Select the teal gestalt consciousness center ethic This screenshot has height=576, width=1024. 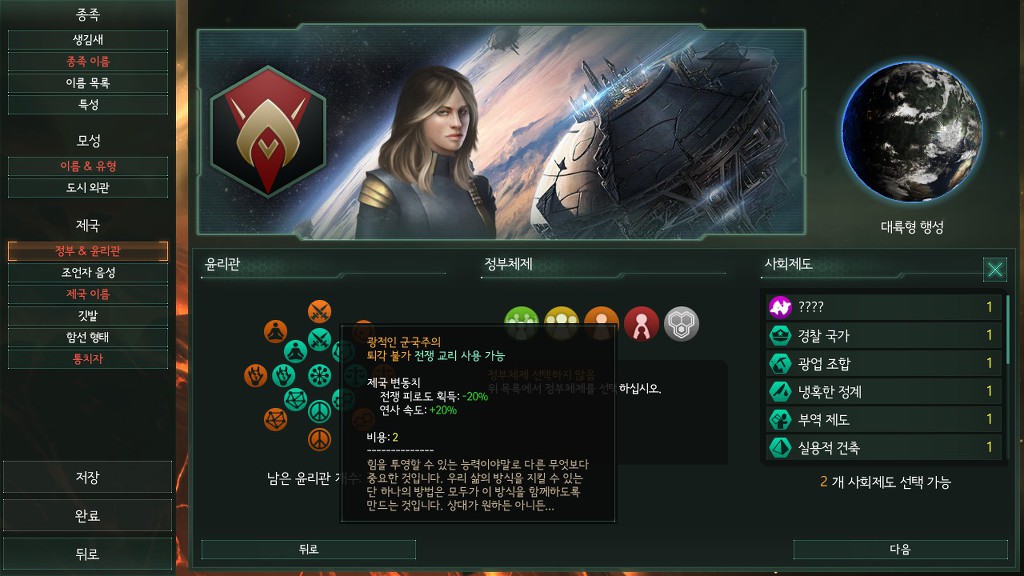pos(319,376)
